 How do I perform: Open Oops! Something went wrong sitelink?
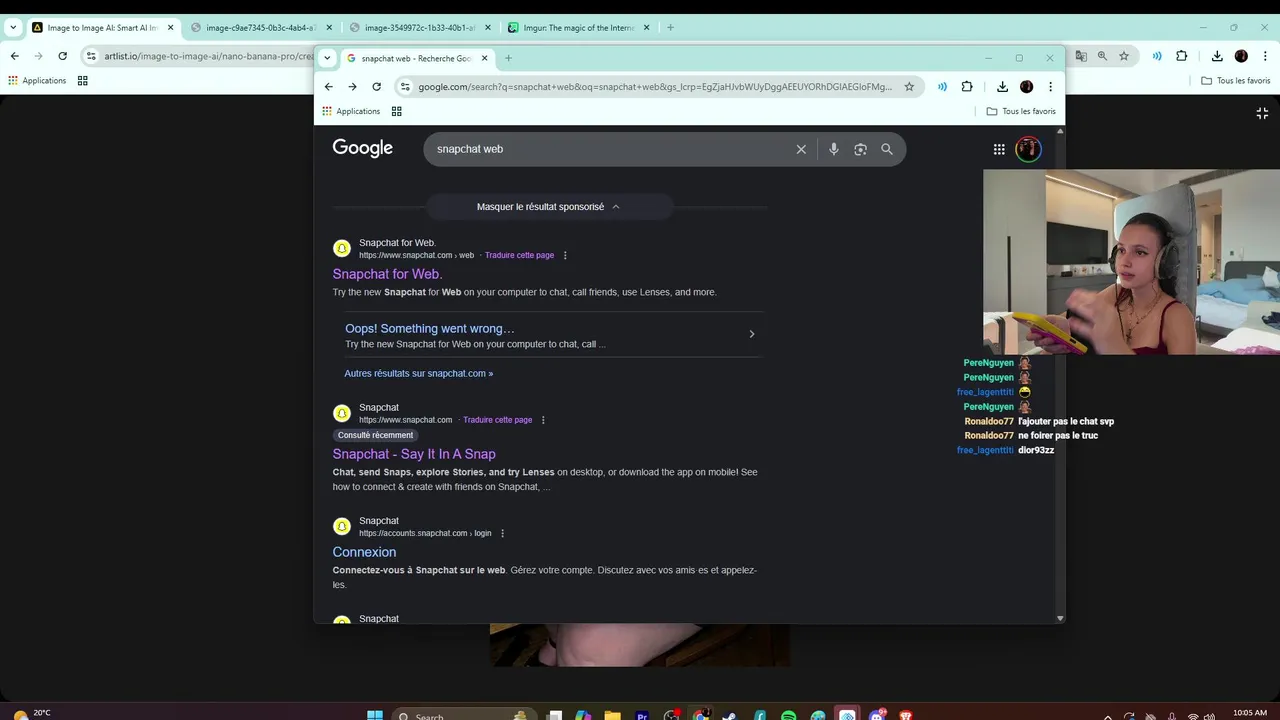(x=430, y=328)
